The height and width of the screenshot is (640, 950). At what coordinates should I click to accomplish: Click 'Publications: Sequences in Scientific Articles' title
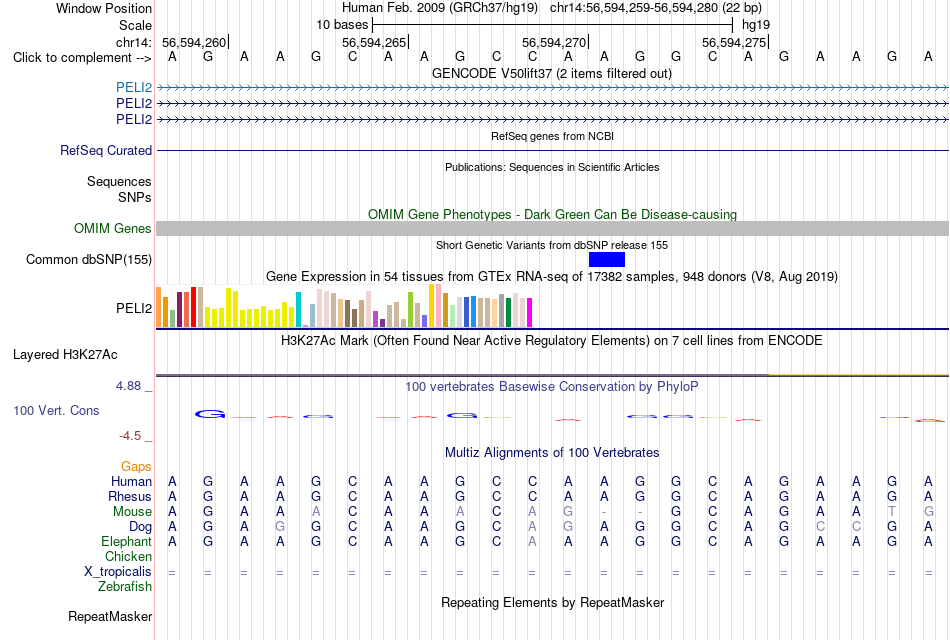tap(552, 167)
